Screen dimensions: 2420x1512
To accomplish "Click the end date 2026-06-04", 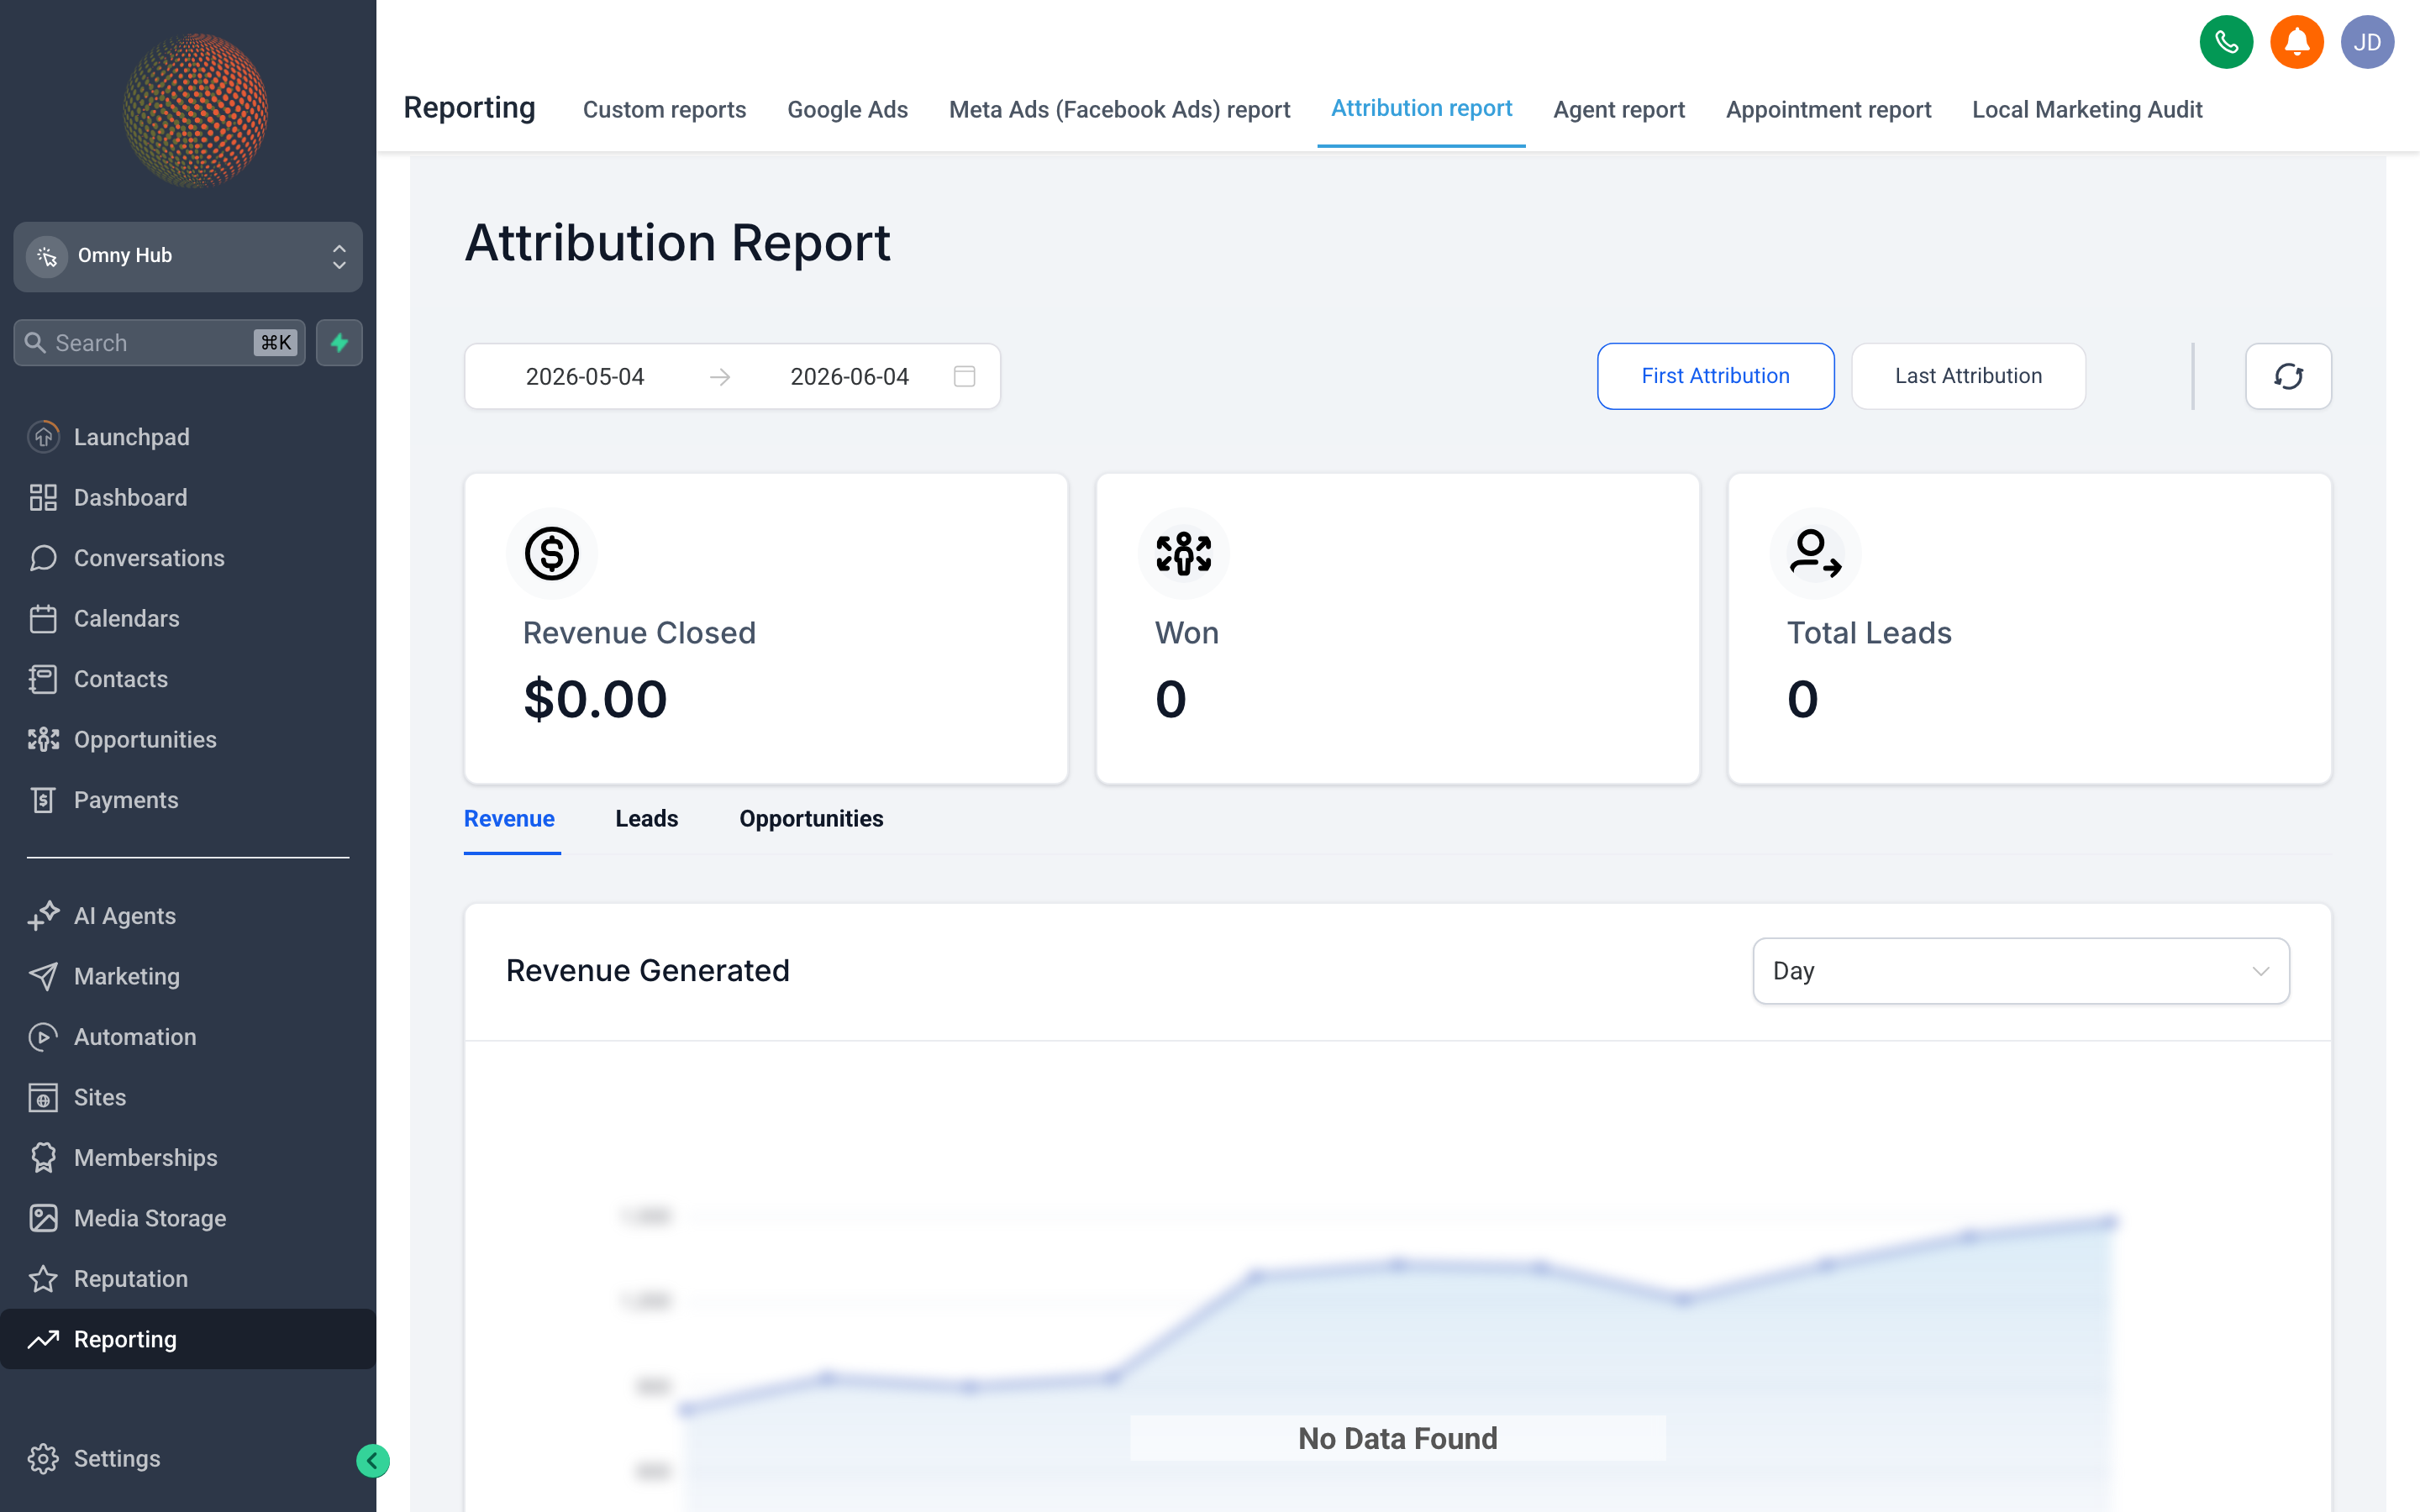I will click(849, 377).
